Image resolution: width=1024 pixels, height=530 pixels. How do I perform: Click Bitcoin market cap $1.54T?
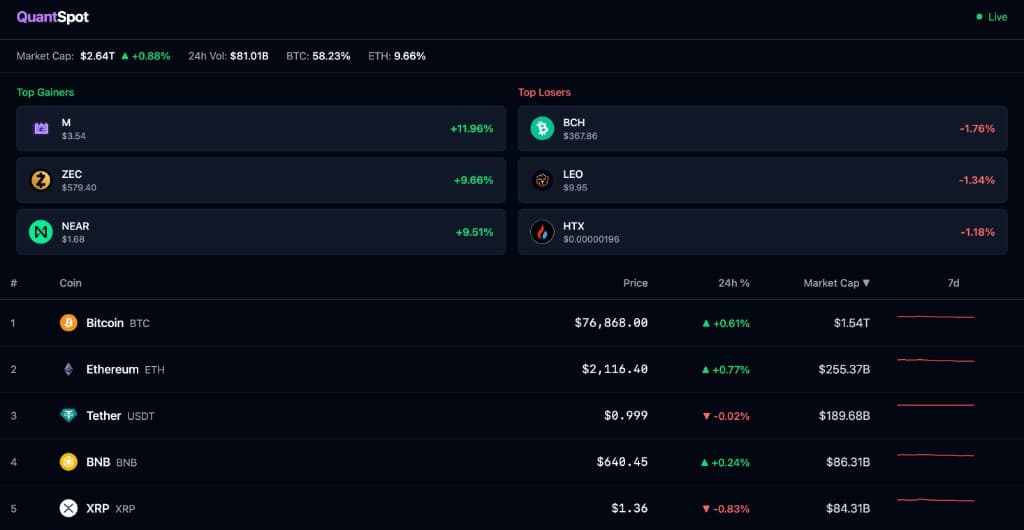[852, 323]
